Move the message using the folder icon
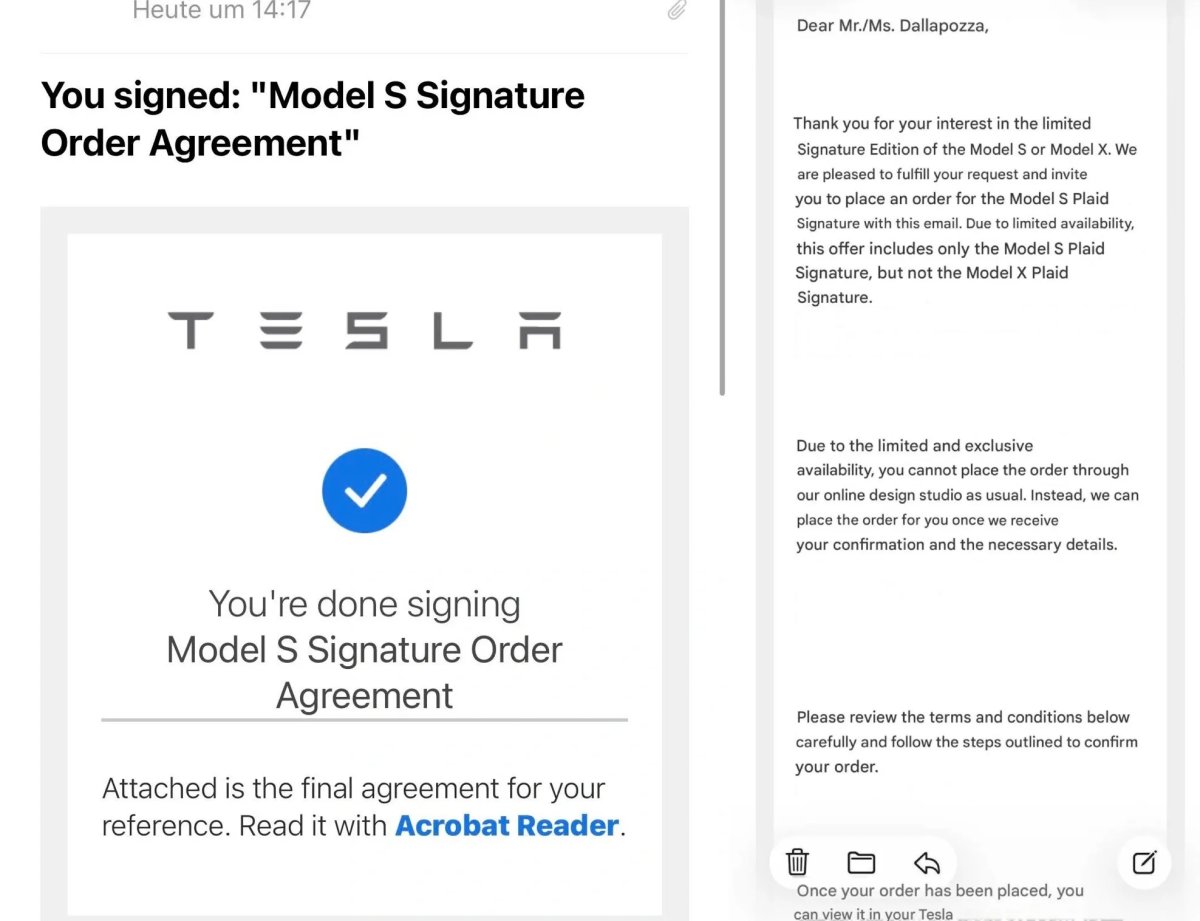1200x921 pixels. 861,862
